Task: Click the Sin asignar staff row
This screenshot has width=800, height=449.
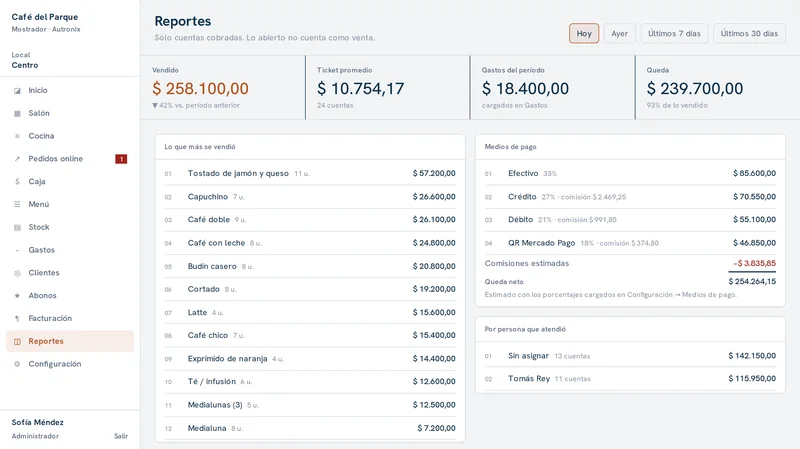Action: pyautogui.click(x=630, y=356)
